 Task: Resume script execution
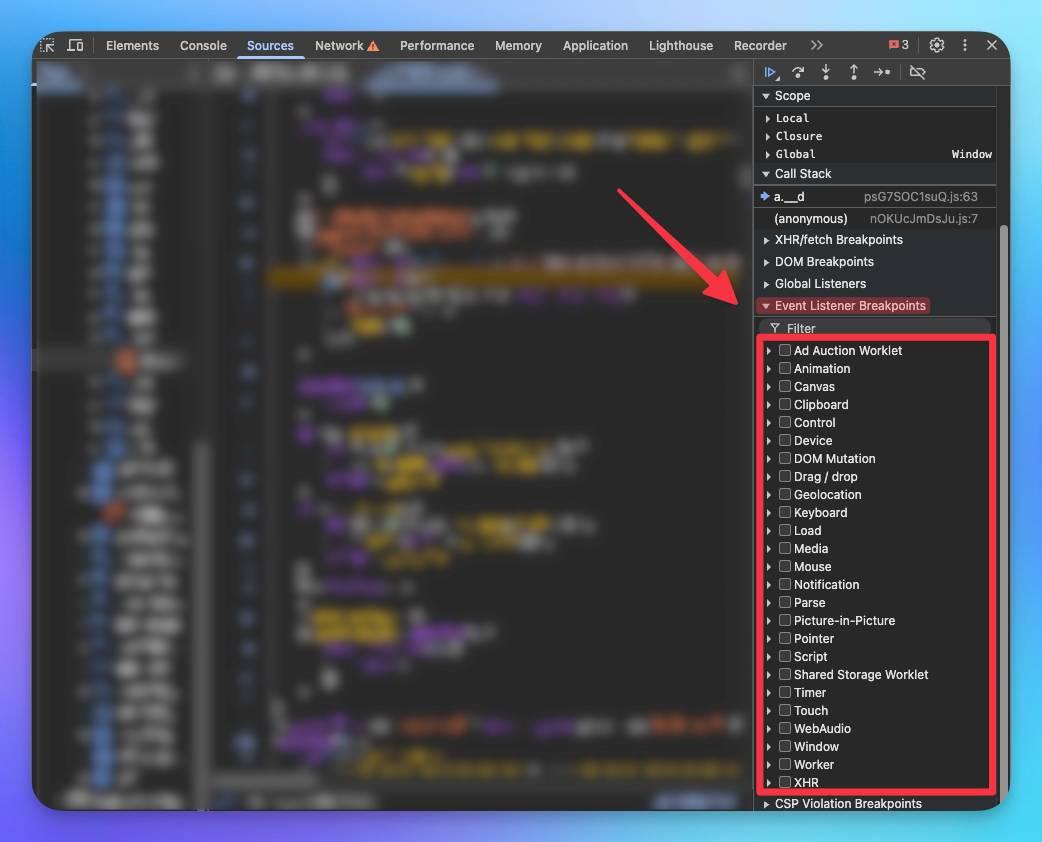tap(771, 72)
